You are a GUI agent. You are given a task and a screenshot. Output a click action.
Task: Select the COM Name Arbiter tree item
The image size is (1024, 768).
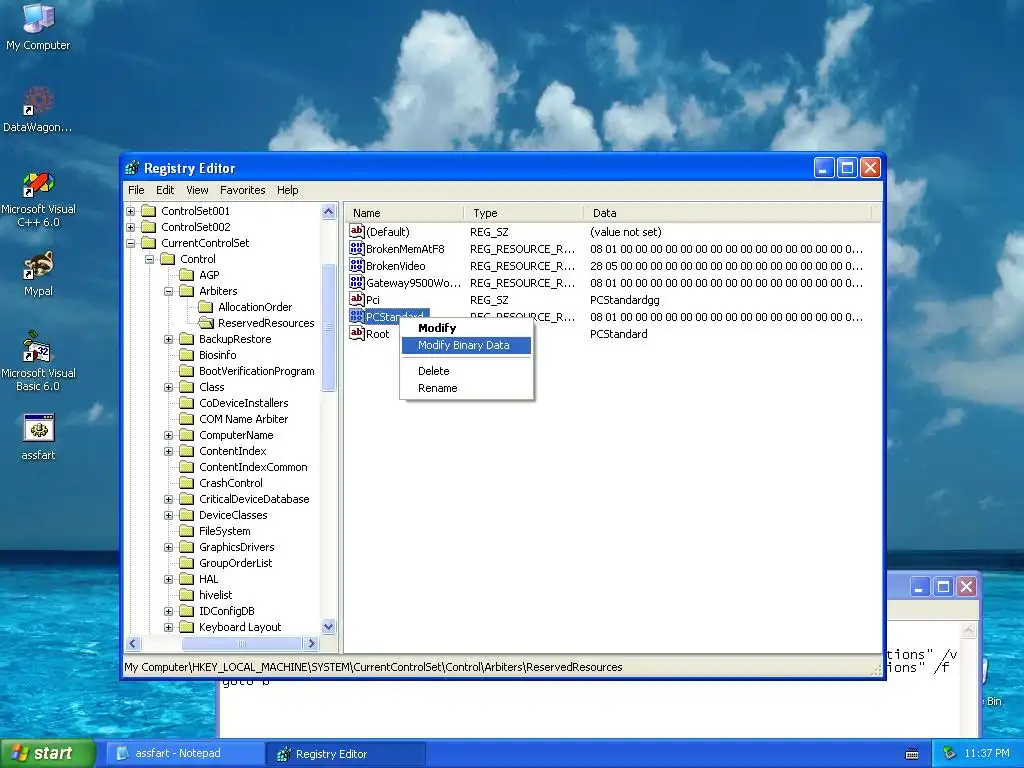coord(244,419)
